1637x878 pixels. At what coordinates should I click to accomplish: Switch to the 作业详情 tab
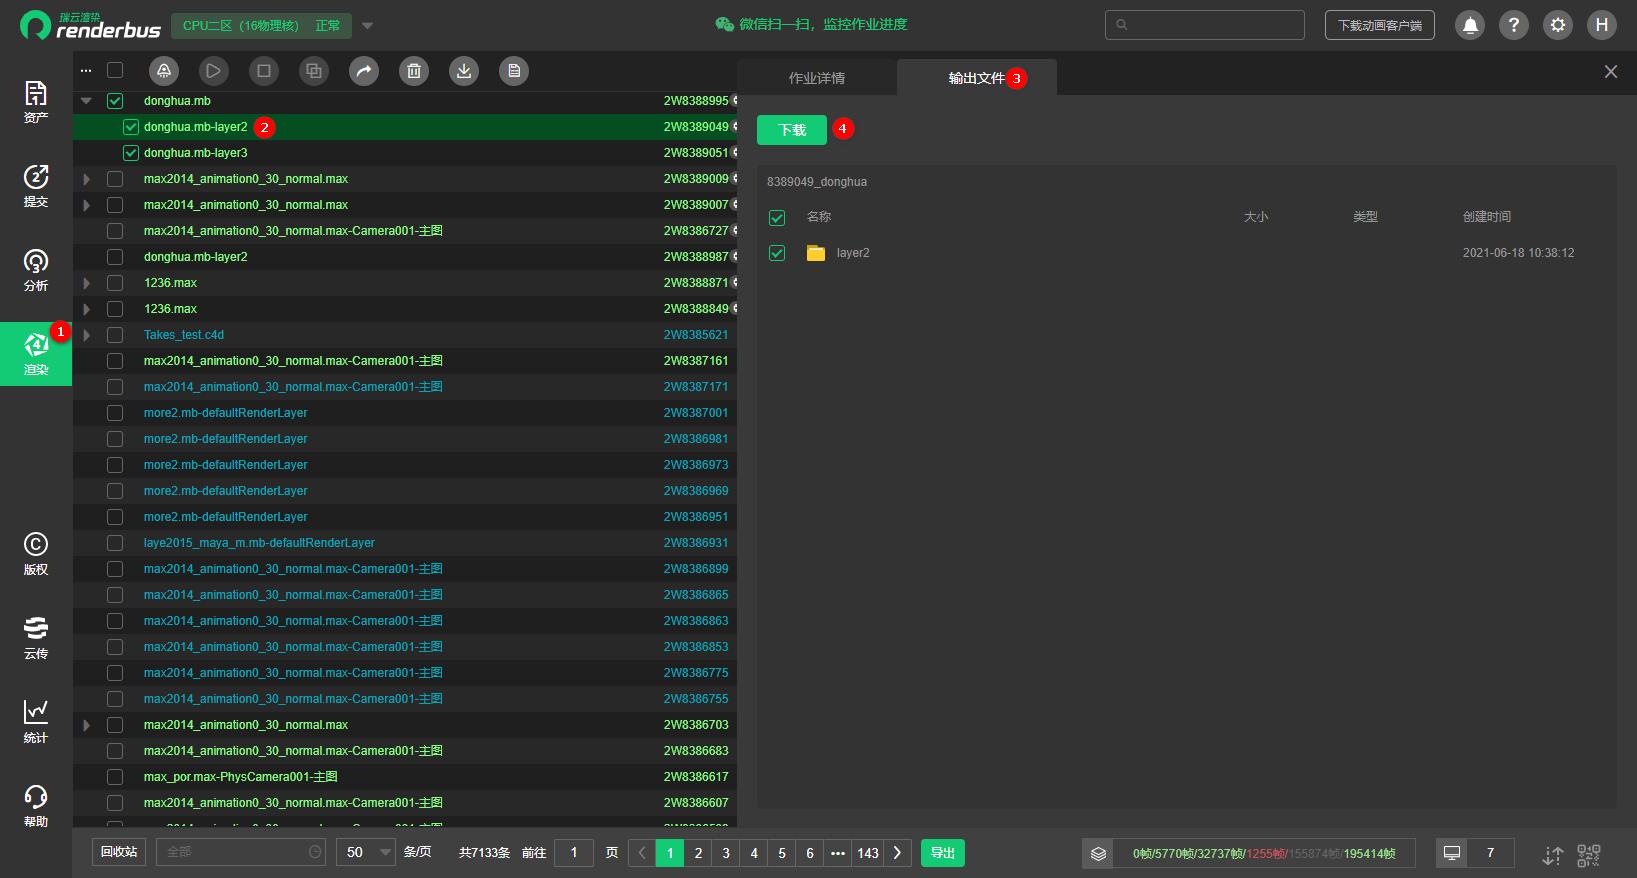[x=817, y=78]
